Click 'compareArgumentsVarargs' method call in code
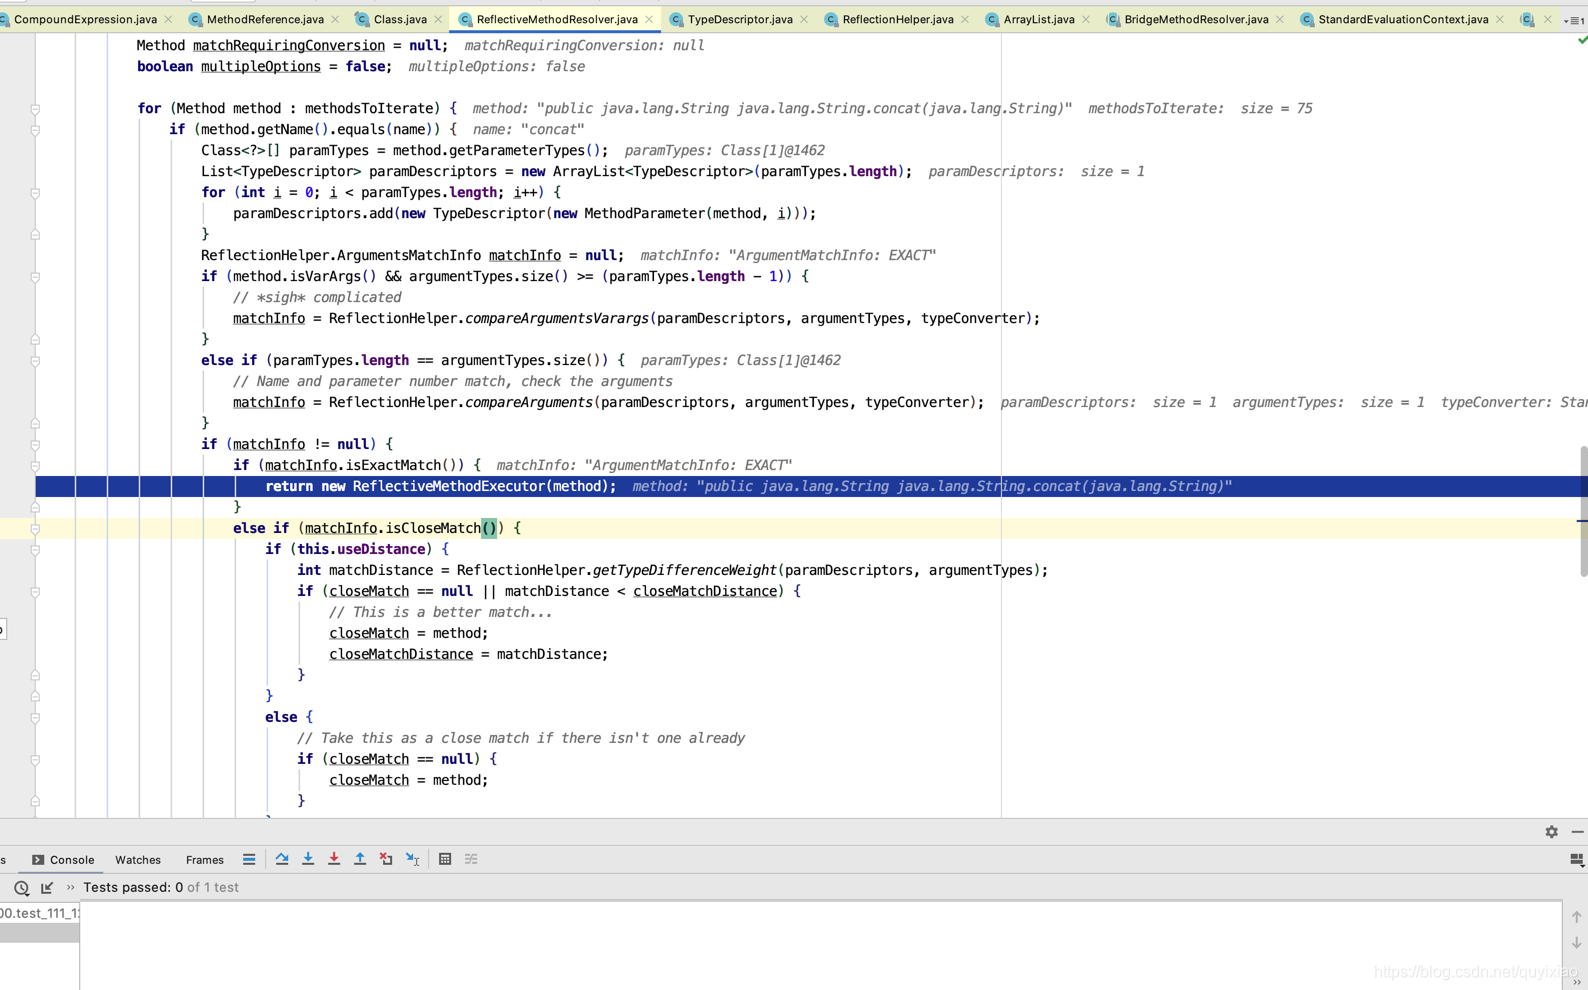 pos(557,319)
